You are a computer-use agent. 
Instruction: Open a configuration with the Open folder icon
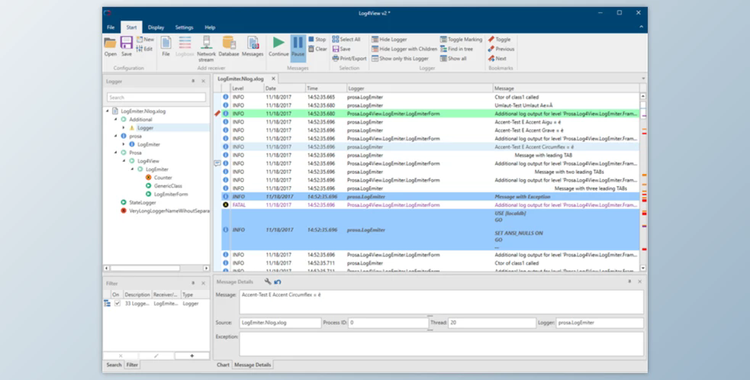(110, 46)
